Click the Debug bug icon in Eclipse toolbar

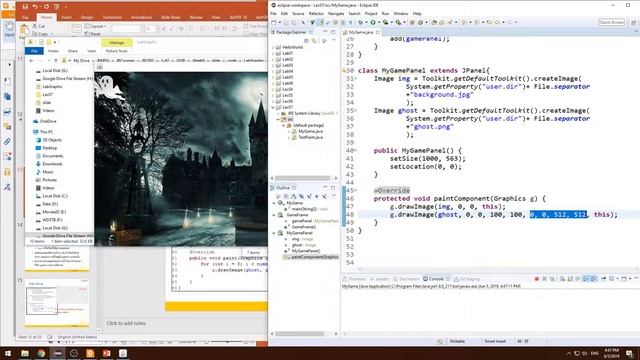coord(361,22)
